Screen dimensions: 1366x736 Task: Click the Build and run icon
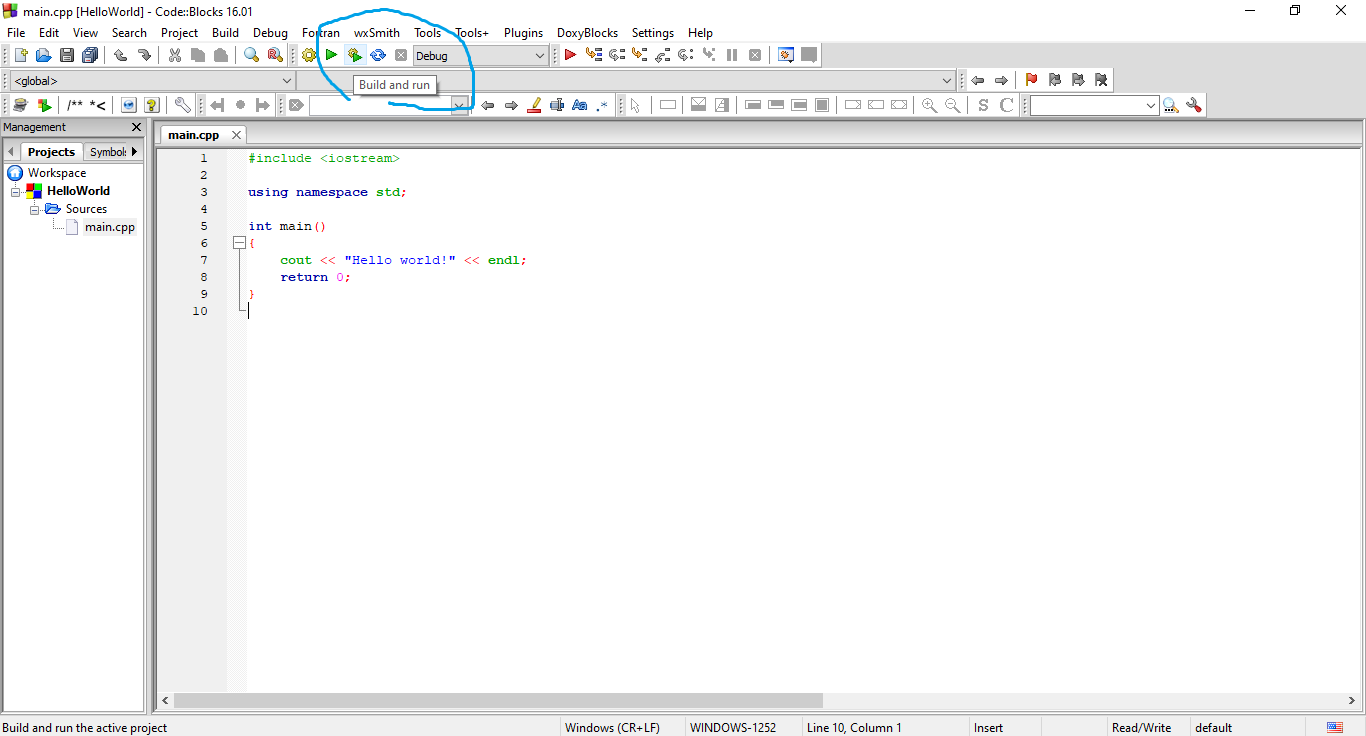pyautogui.click(x=354, y=55)
